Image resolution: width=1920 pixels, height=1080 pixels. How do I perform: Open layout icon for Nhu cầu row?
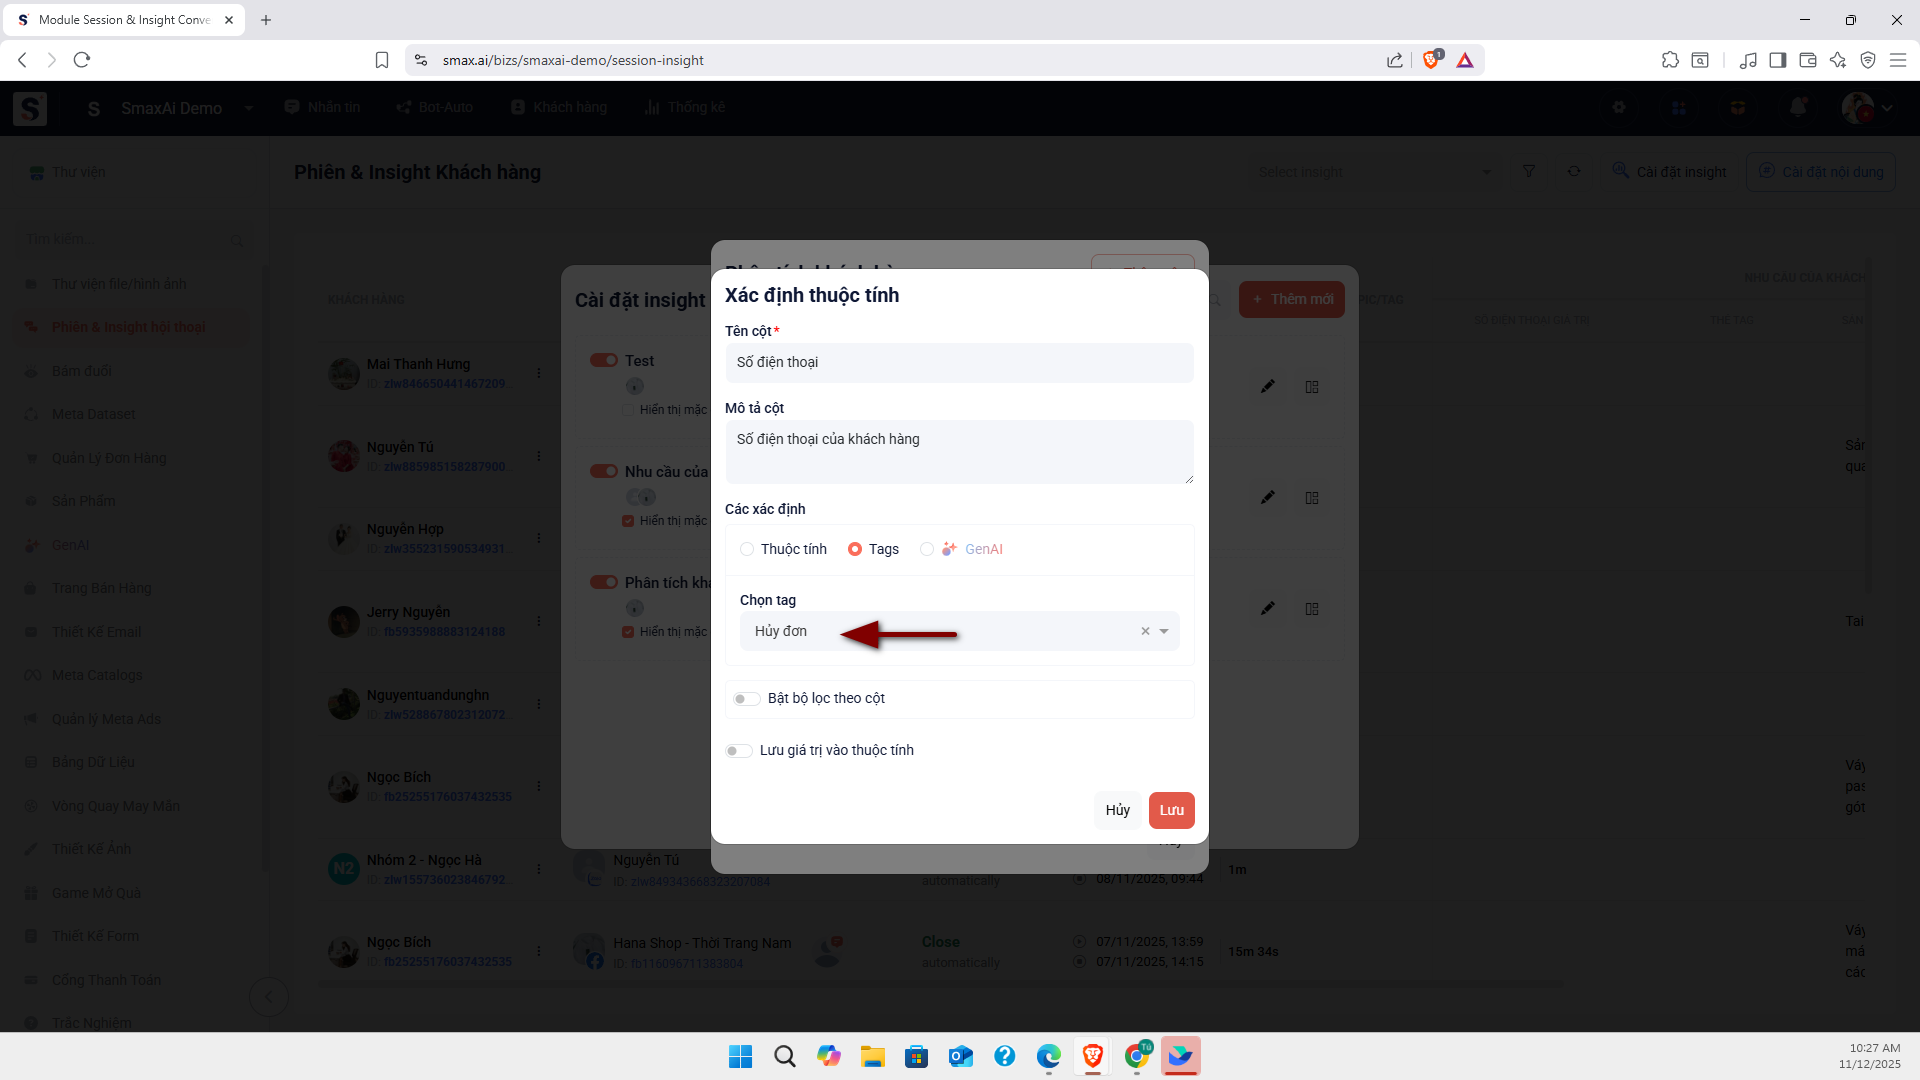(1312, 498)
